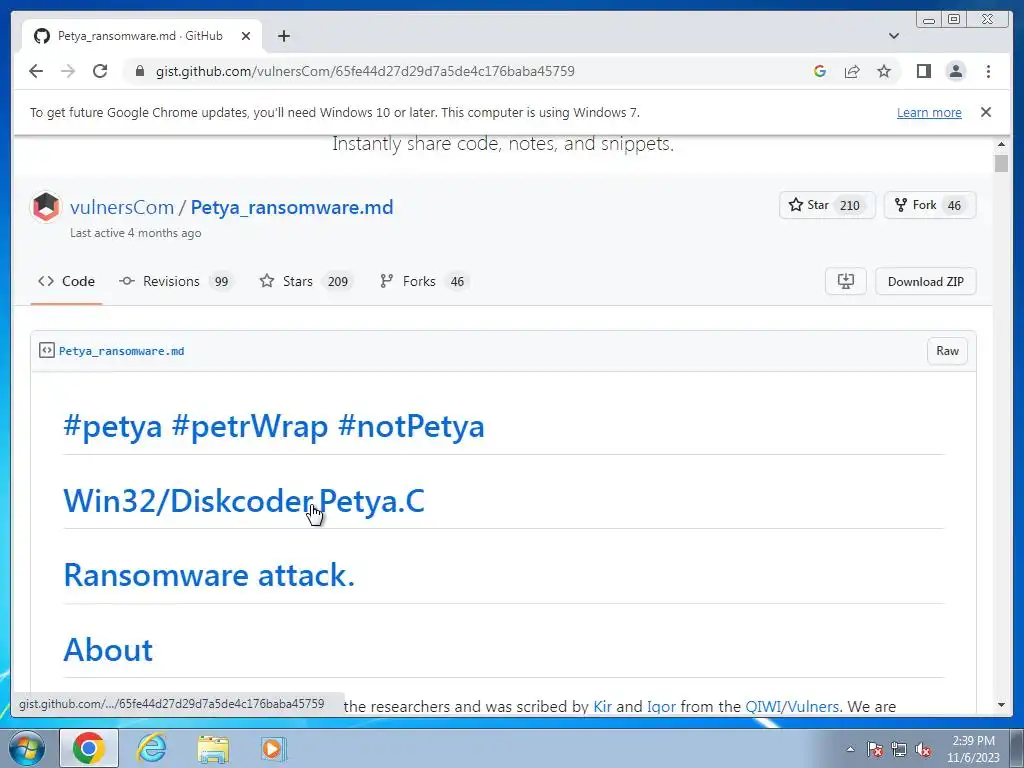Open the Igor author link
The height and width of the screenshot is (768, 1024).
coord(661,707)
